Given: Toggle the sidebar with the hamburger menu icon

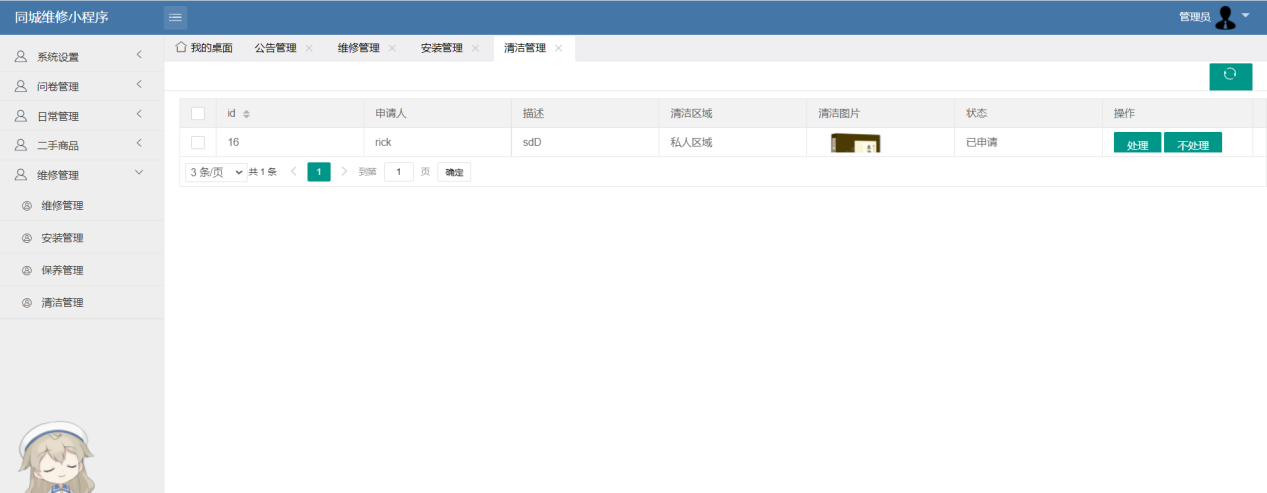Looking at the screenshot, I should coord(175,17).
